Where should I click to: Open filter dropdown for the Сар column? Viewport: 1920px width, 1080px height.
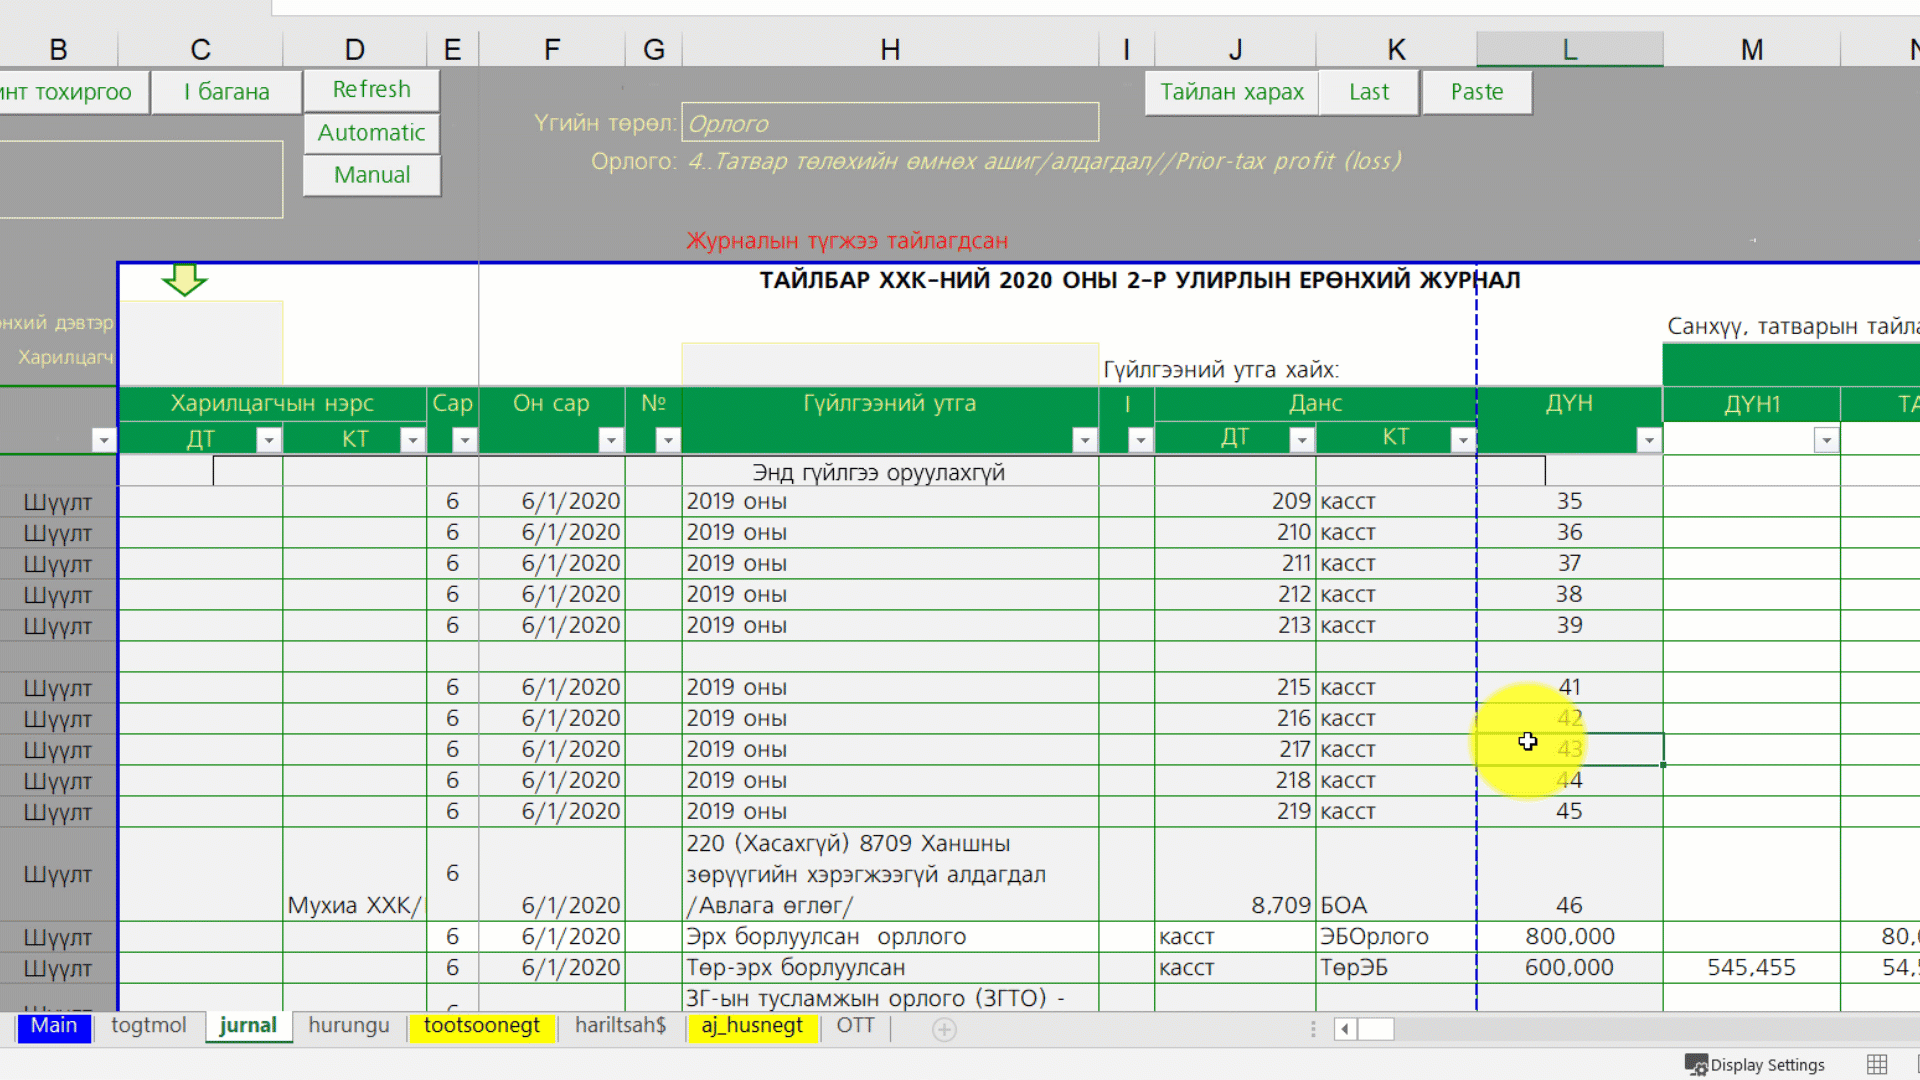click(464, 440)
